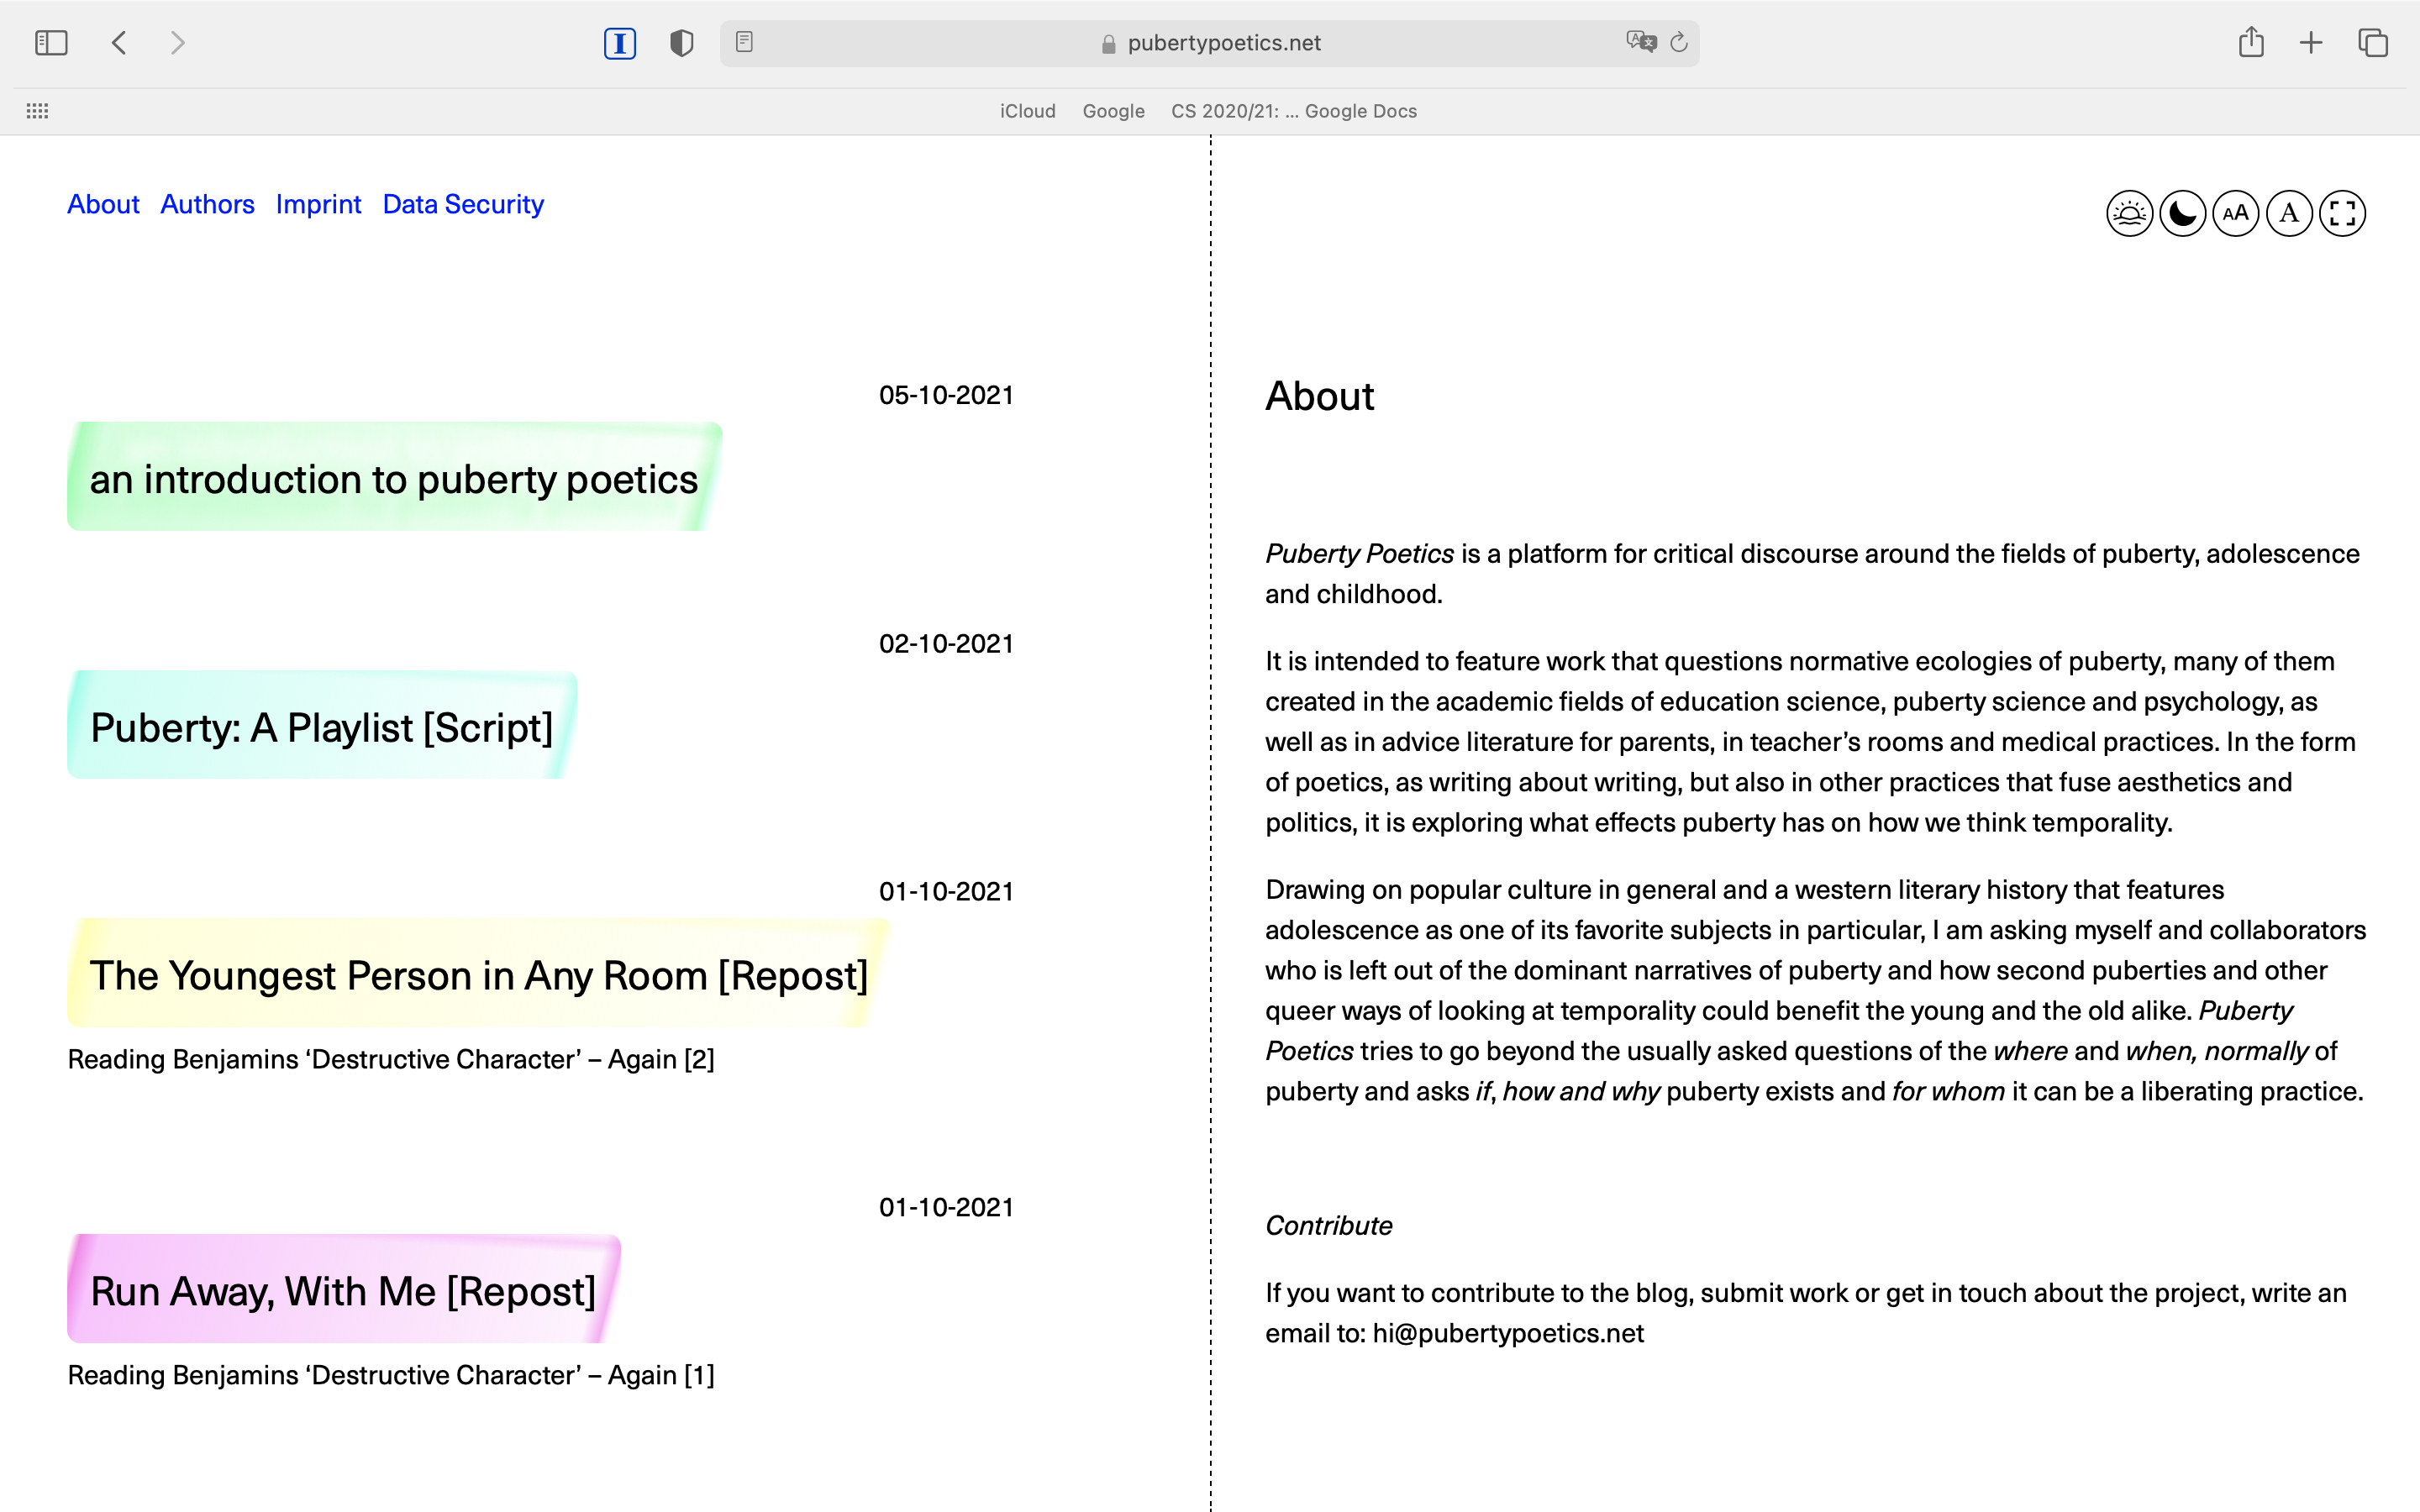
Task: Click the translate page icon
Action: pyautogui.click(x=1640, y=42)
